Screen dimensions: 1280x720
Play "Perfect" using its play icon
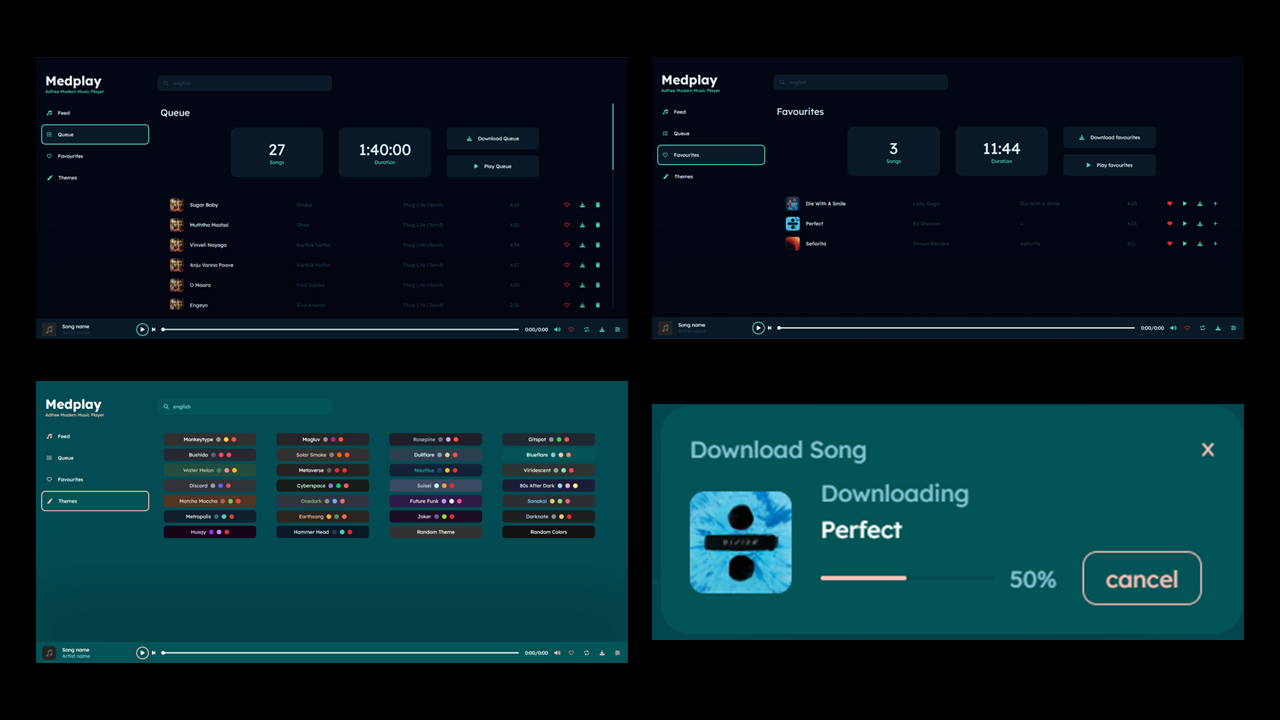[x=1184, y=223]
